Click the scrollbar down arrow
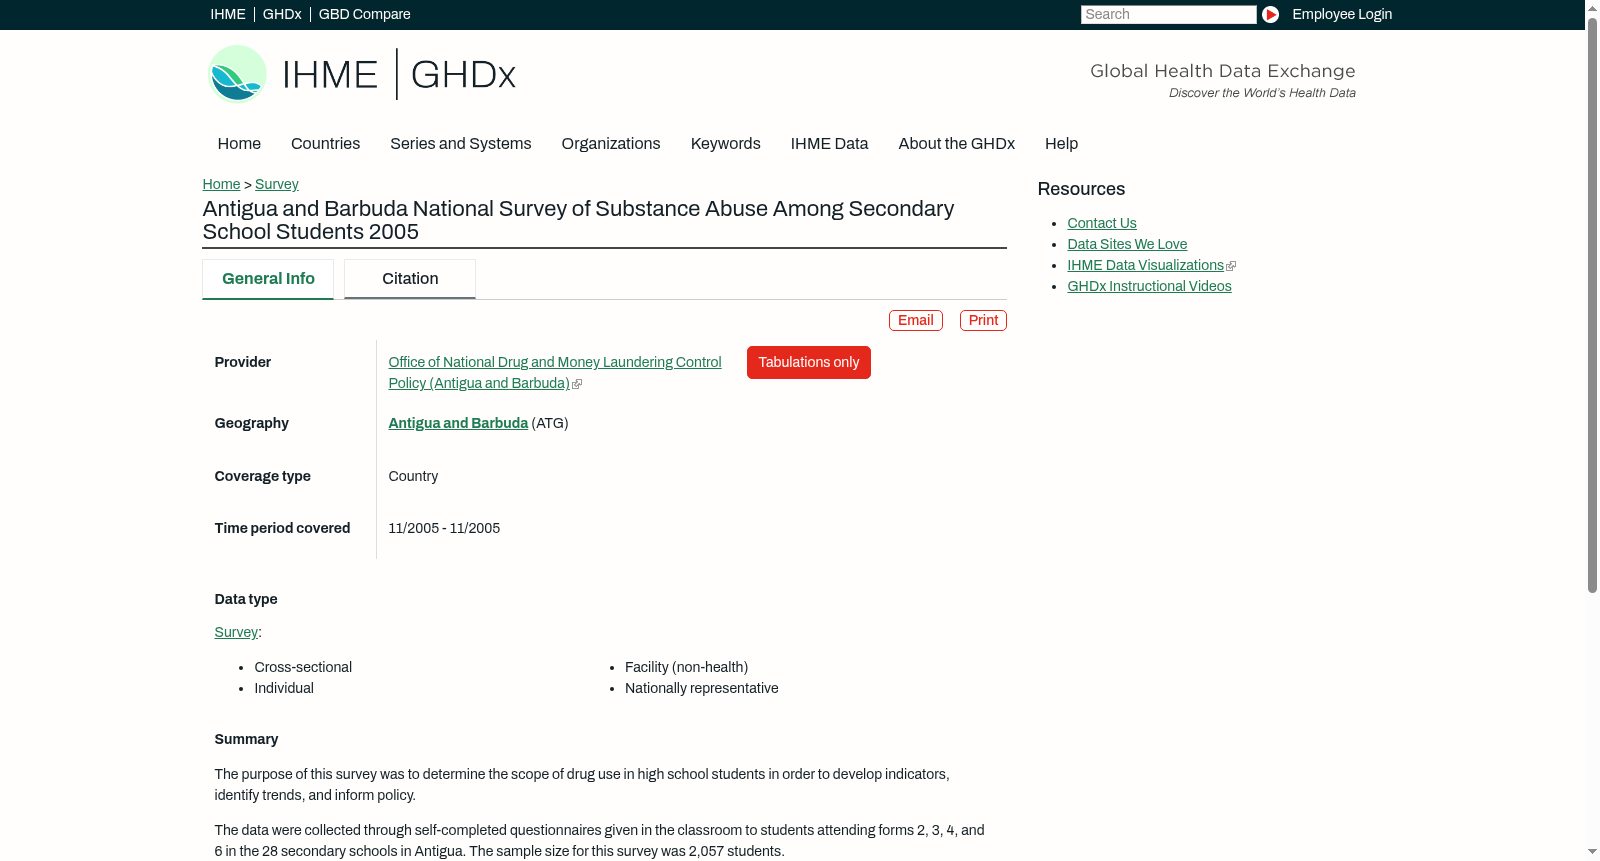 (1592, 852)
